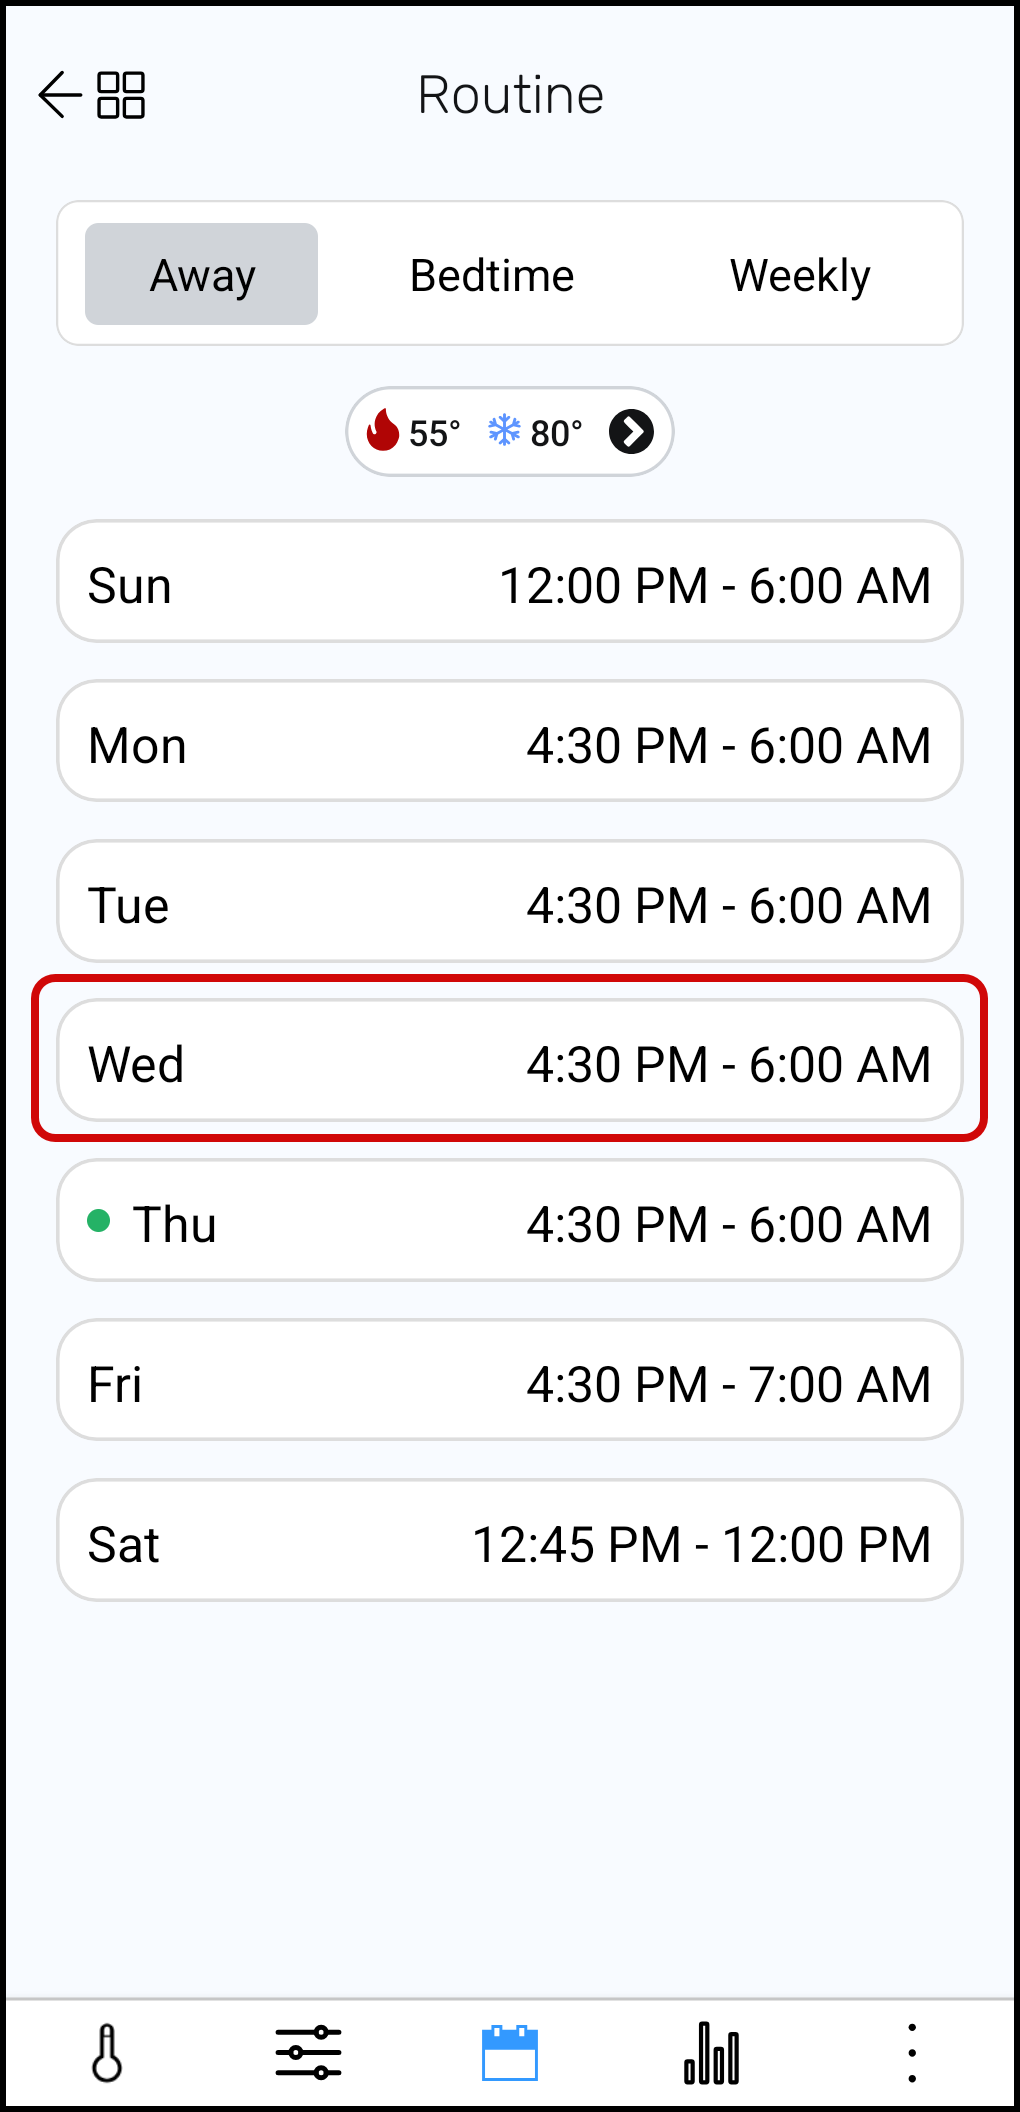Screen dimensions: 1020x2112
Task: Expand away temperature settings chevron
Action: click(x=632, y=432)
